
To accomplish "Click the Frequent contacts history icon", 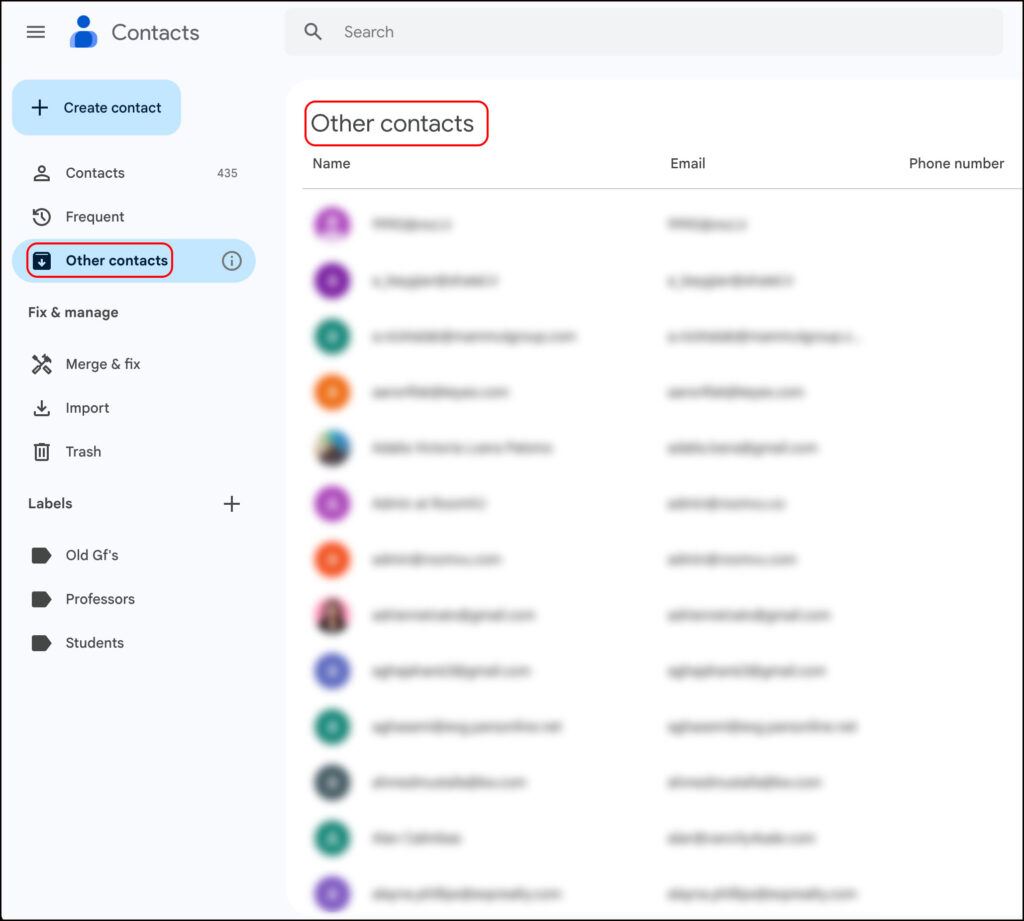I will tap(41, 216).
